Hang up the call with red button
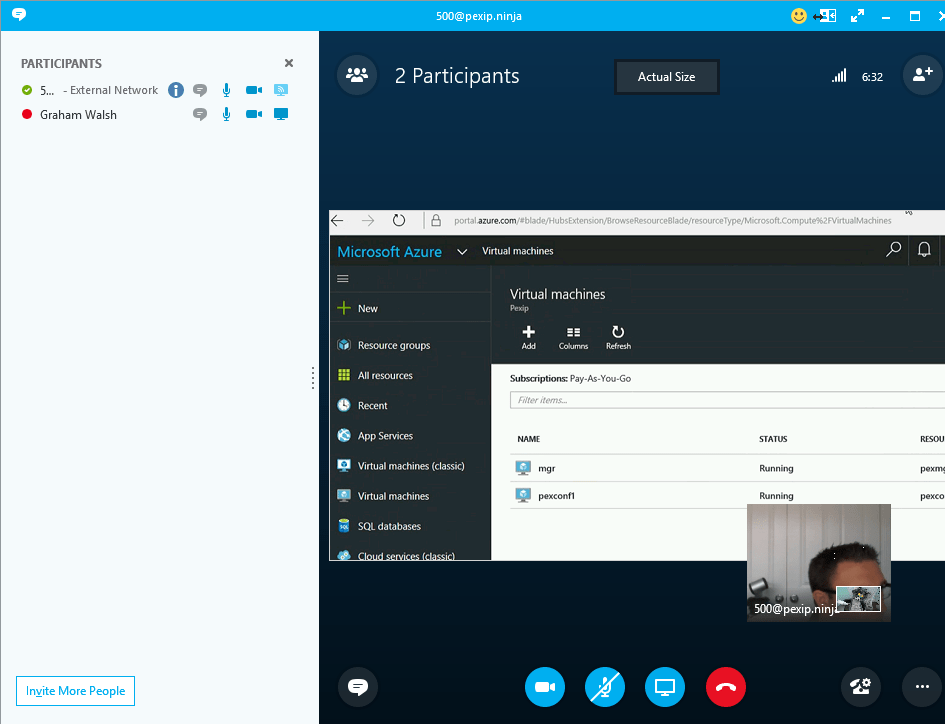 point(726,687)
